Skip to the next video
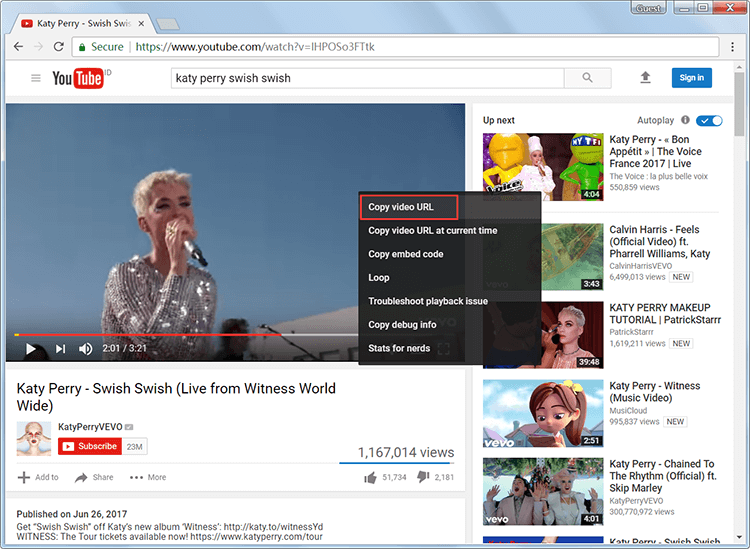The height and width of the screenshot is (549, 750). (60, 349)
